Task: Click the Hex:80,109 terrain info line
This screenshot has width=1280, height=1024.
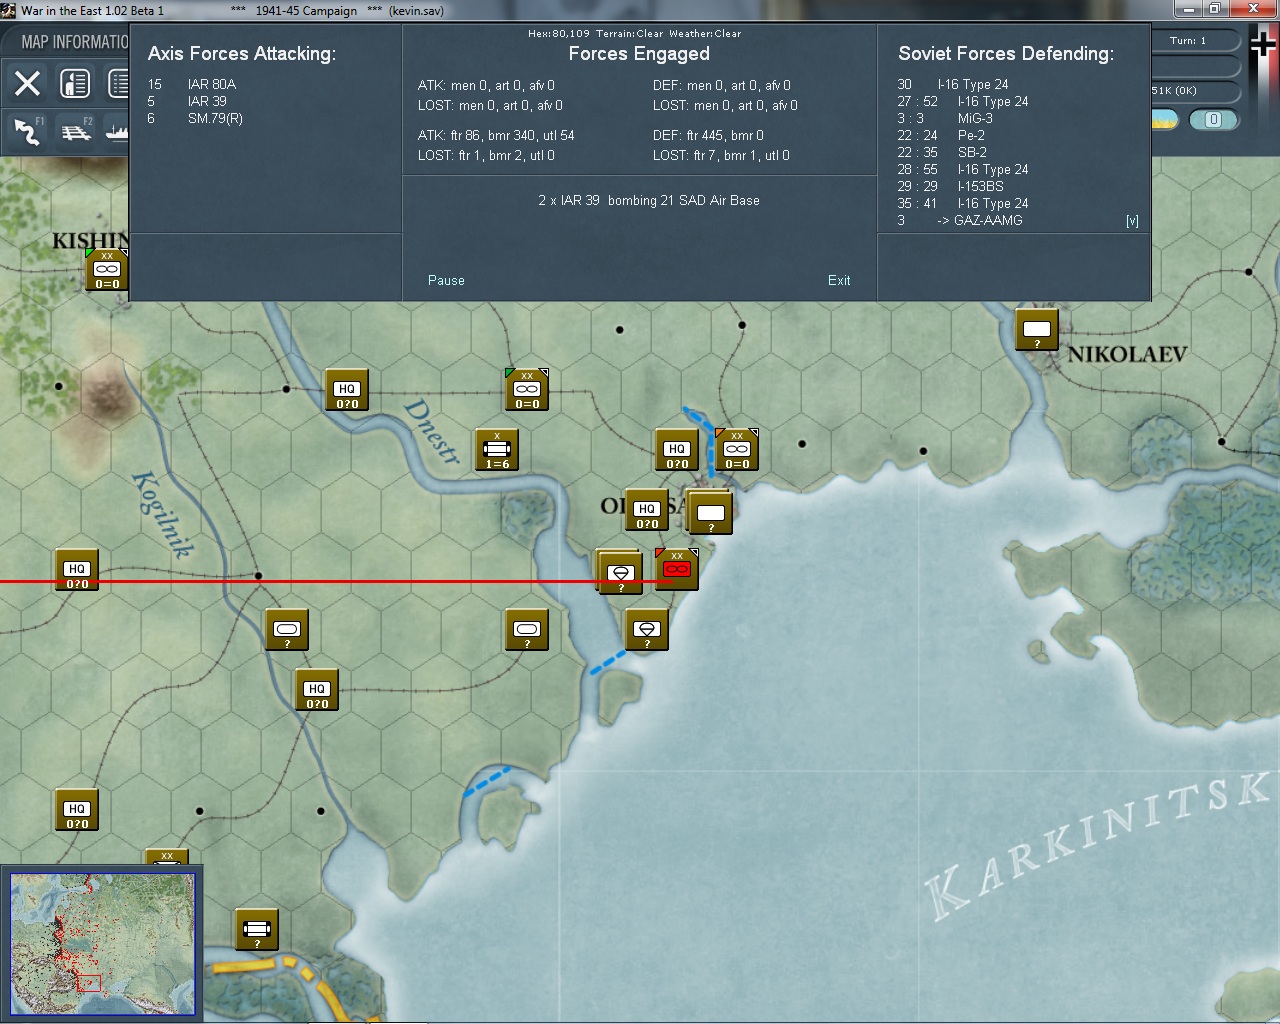Action: coord(635,33)
